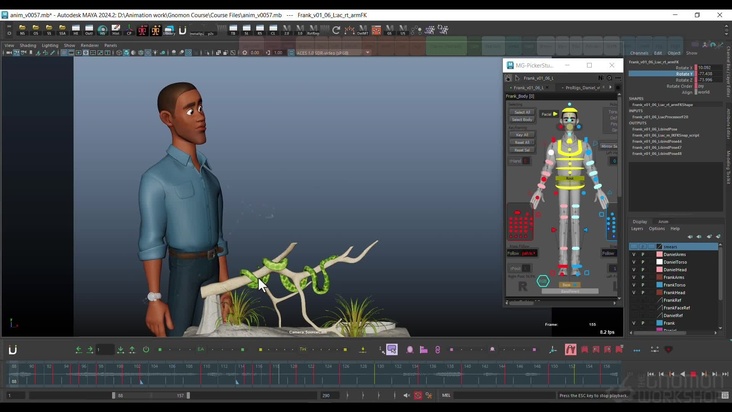Toggle visibility V of FrankTorso layer
This screenshot has width=732, height=412.
click(x=633, y=285)
